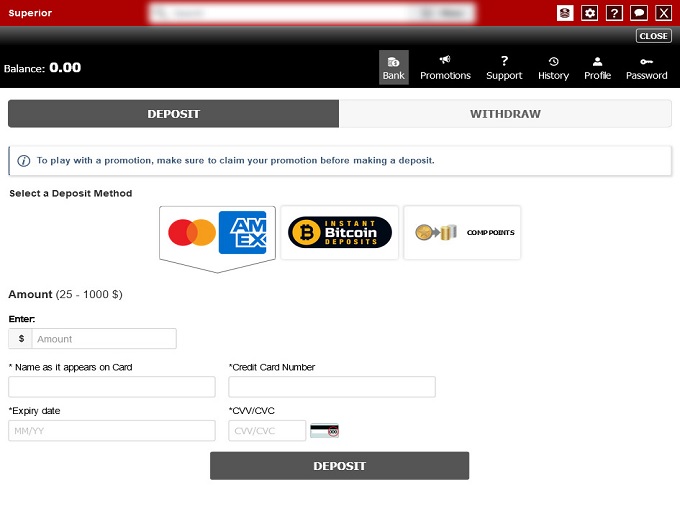Select the Deposit tab
680x511 pixels.
coord(173,114)
